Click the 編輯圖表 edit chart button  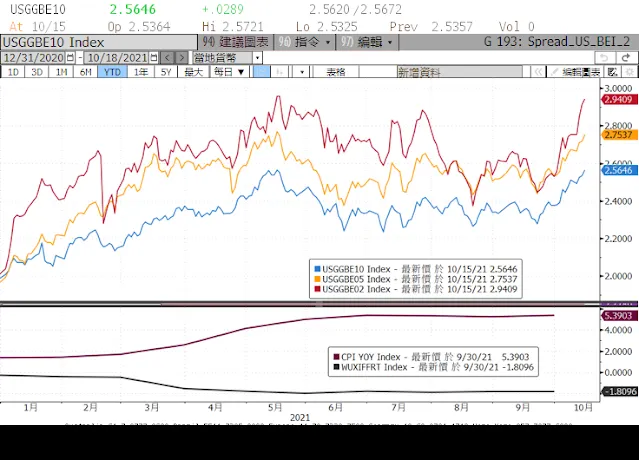[576, 72]
